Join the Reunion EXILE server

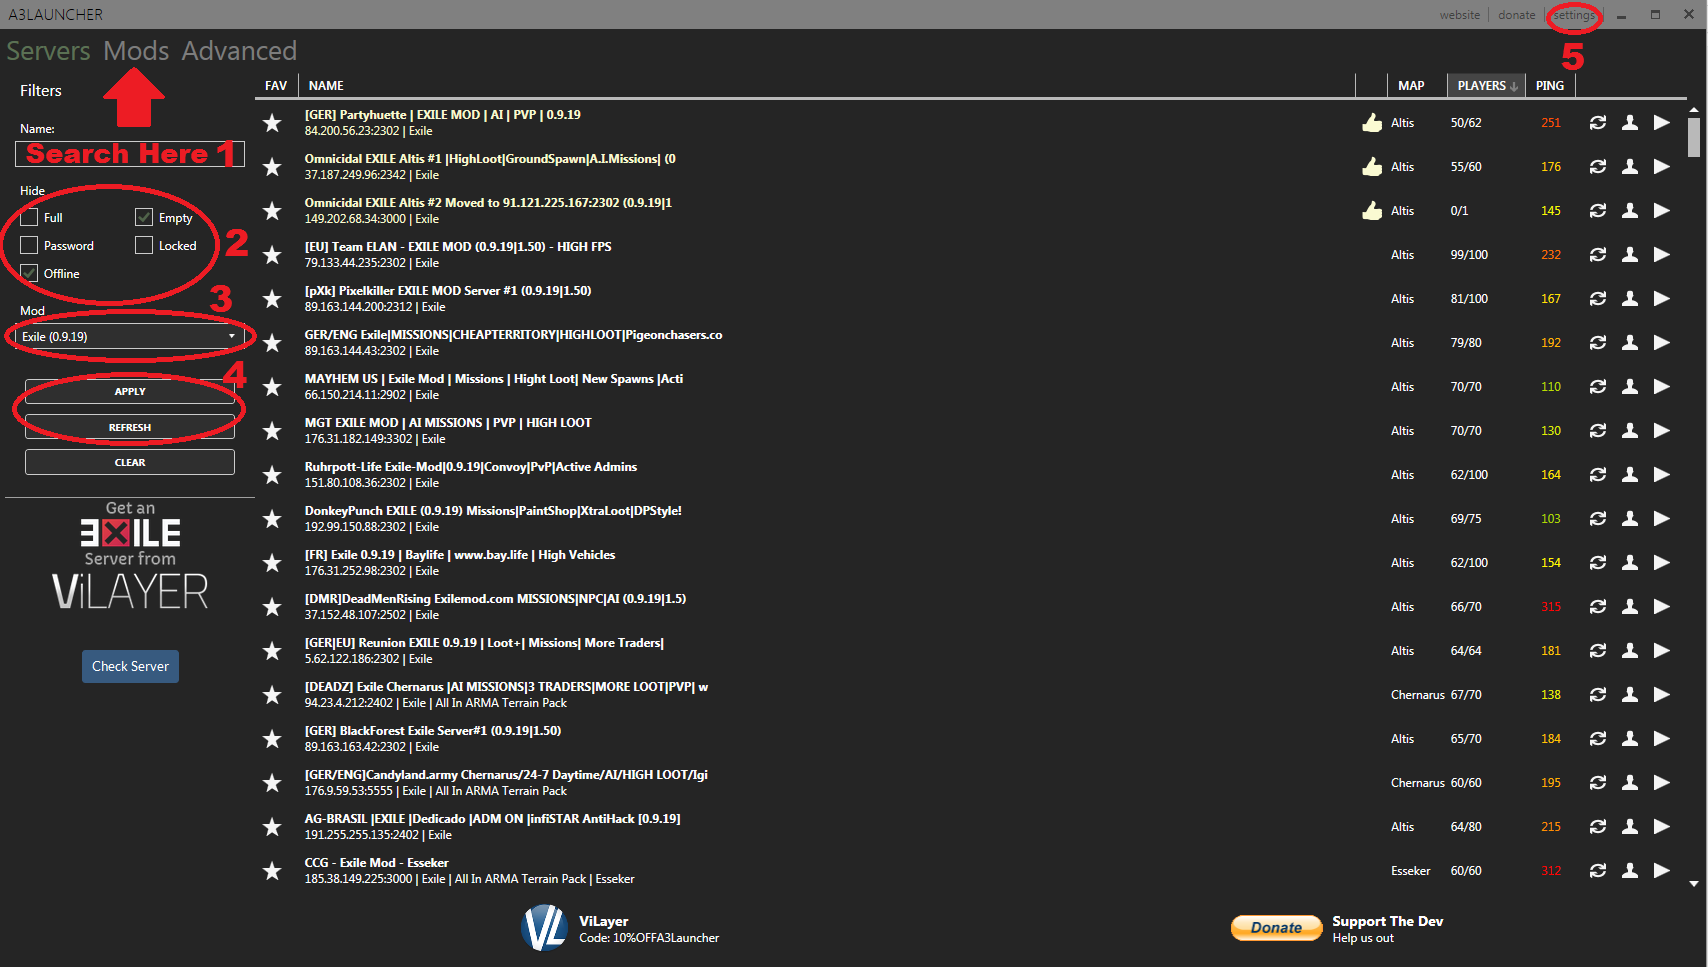click(x=1662, y=651)
